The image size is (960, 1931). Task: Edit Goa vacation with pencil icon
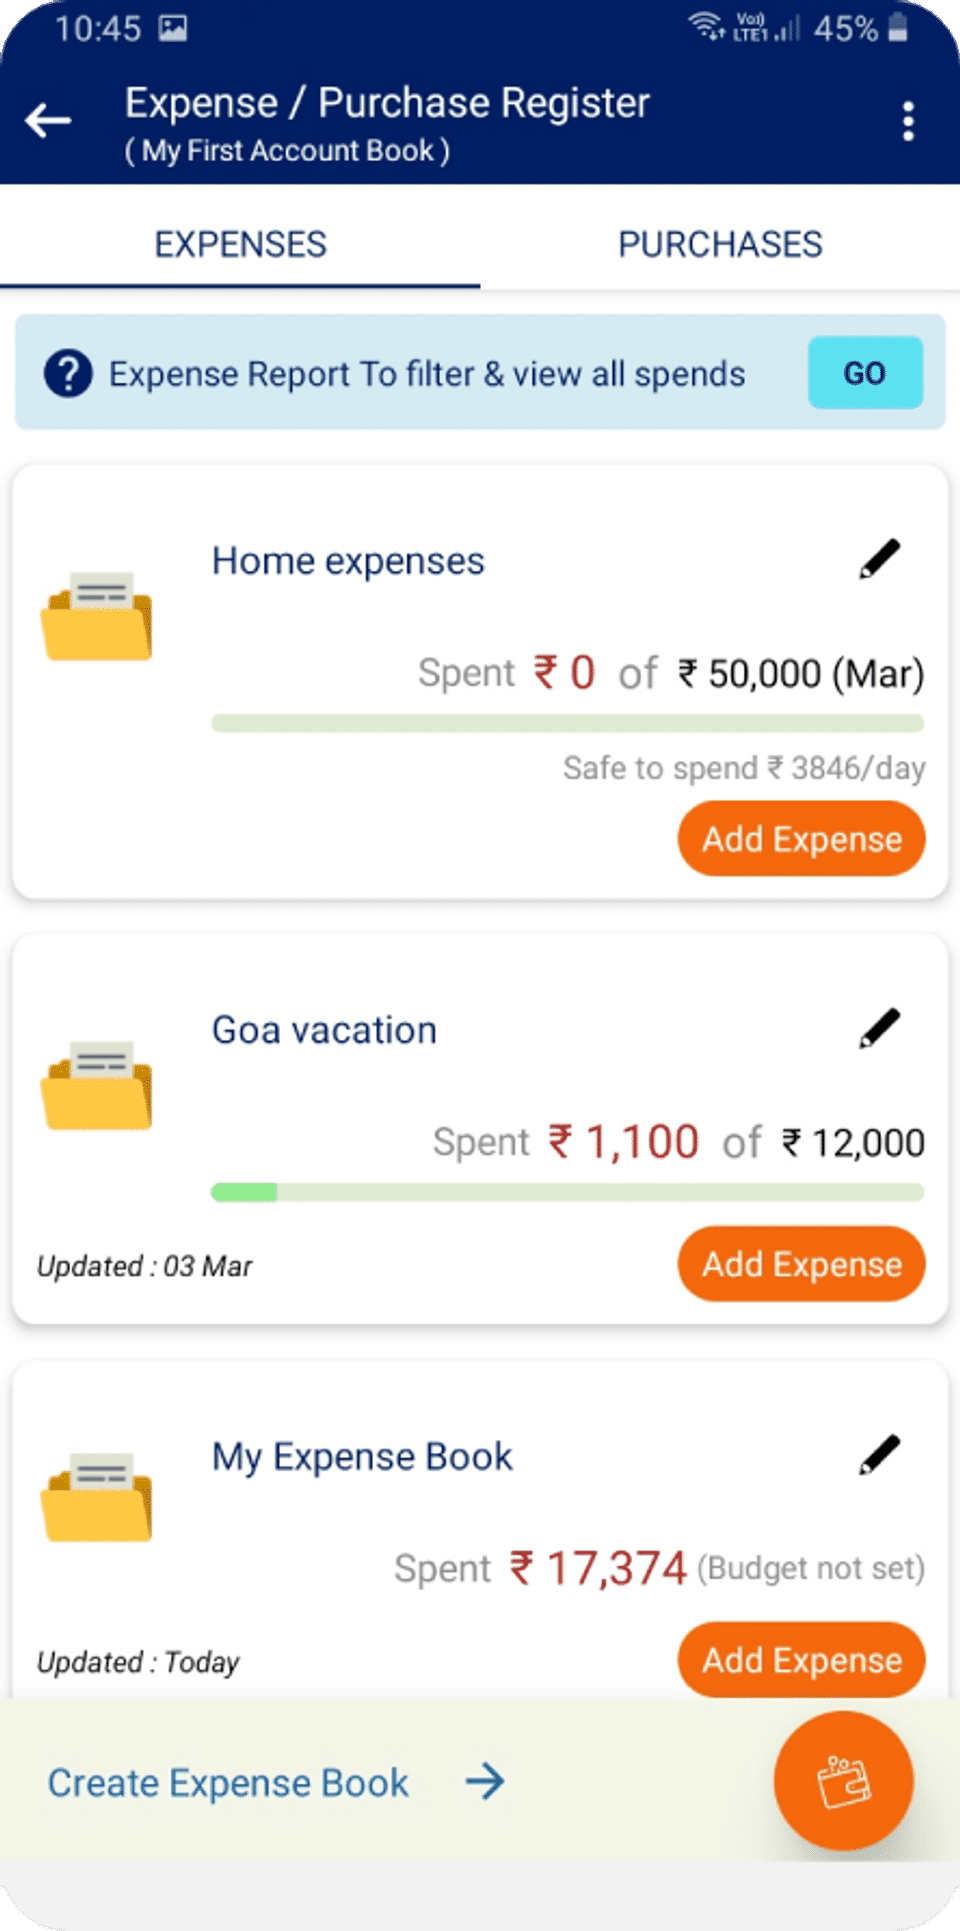pos(880,1028)
